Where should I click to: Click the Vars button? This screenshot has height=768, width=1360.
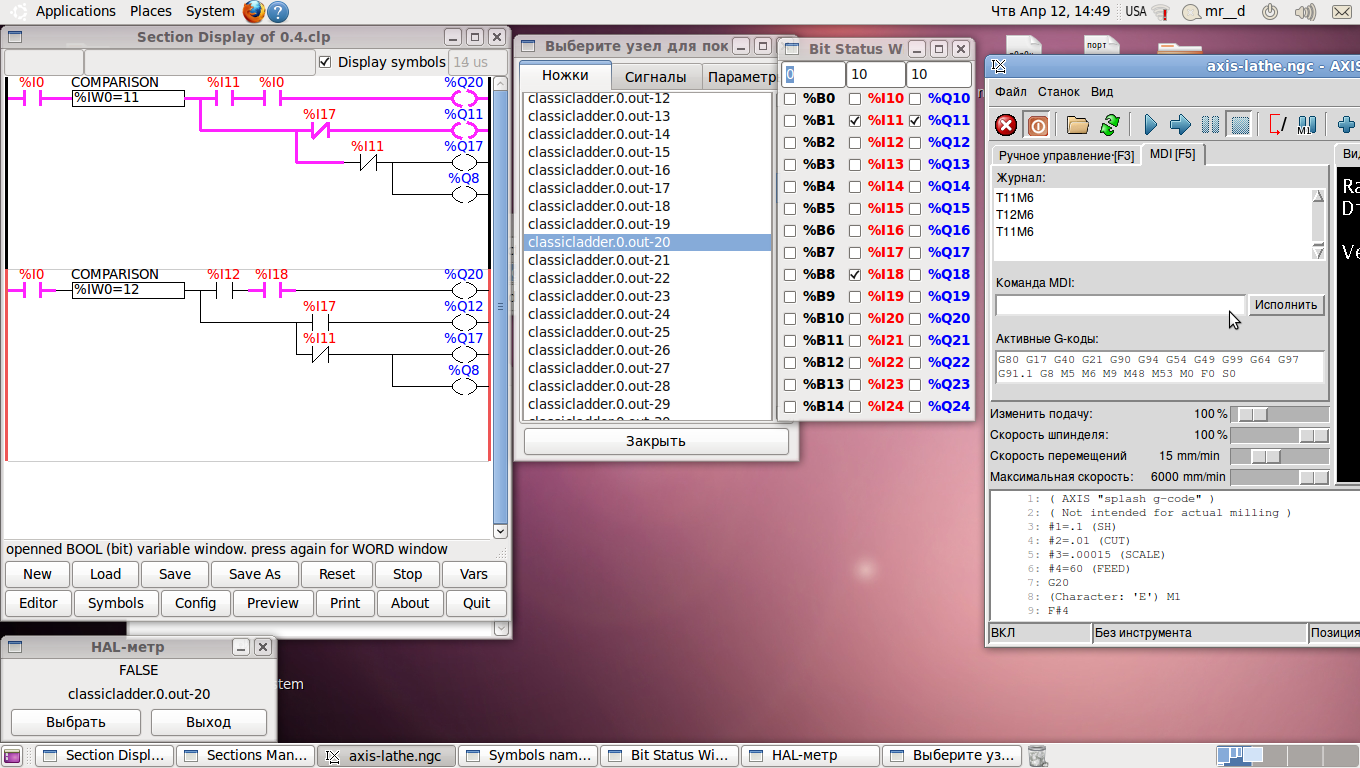coord(474,574)
